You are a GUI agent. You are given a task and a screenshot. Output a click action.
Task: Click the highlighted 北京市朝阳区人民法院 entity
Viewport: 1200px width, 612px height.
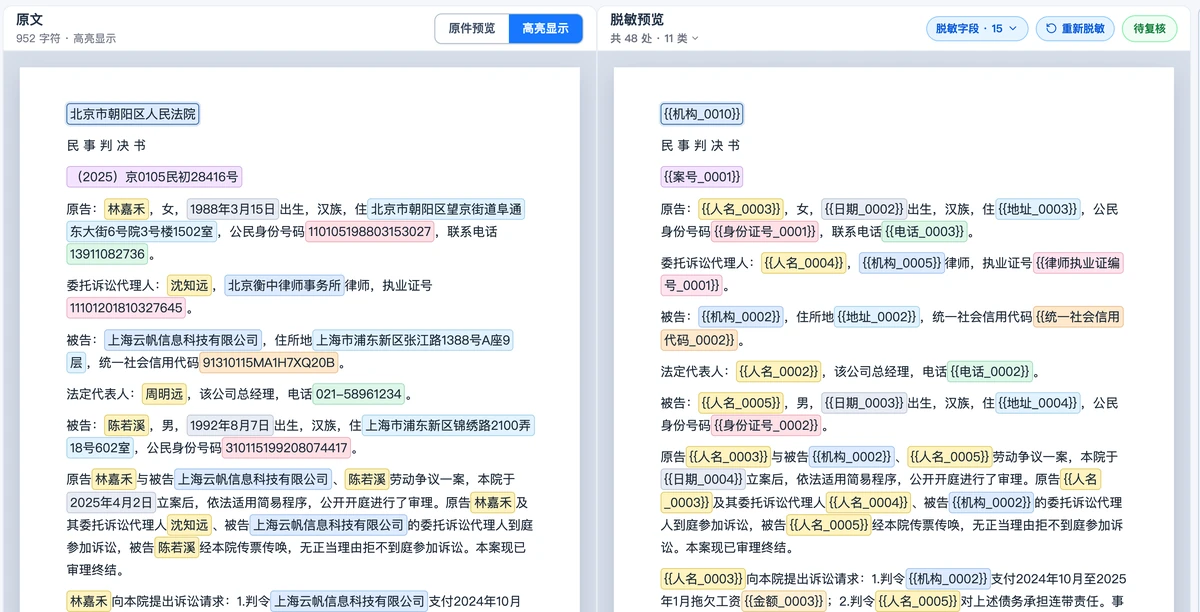coord(133,114)
